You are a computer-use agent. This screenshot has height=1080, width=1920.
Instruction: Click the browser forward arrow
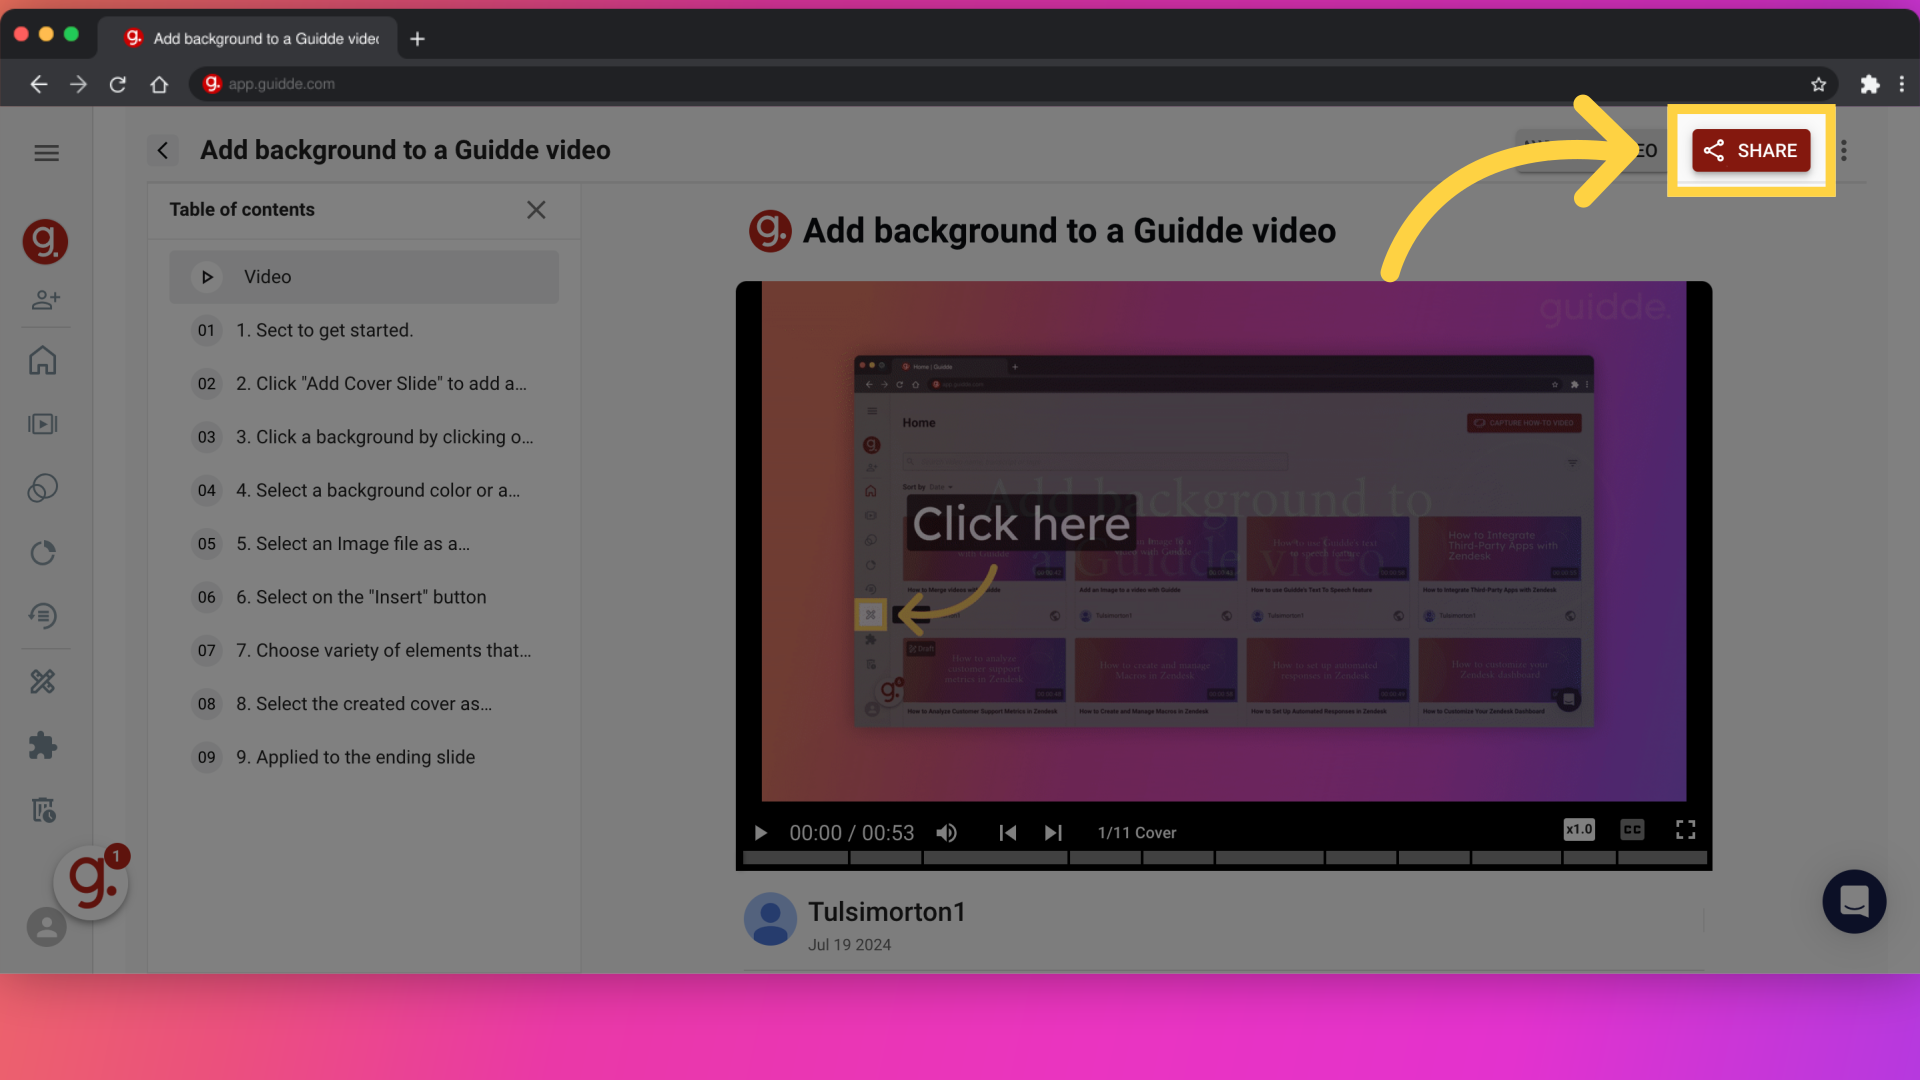(78, 85)
